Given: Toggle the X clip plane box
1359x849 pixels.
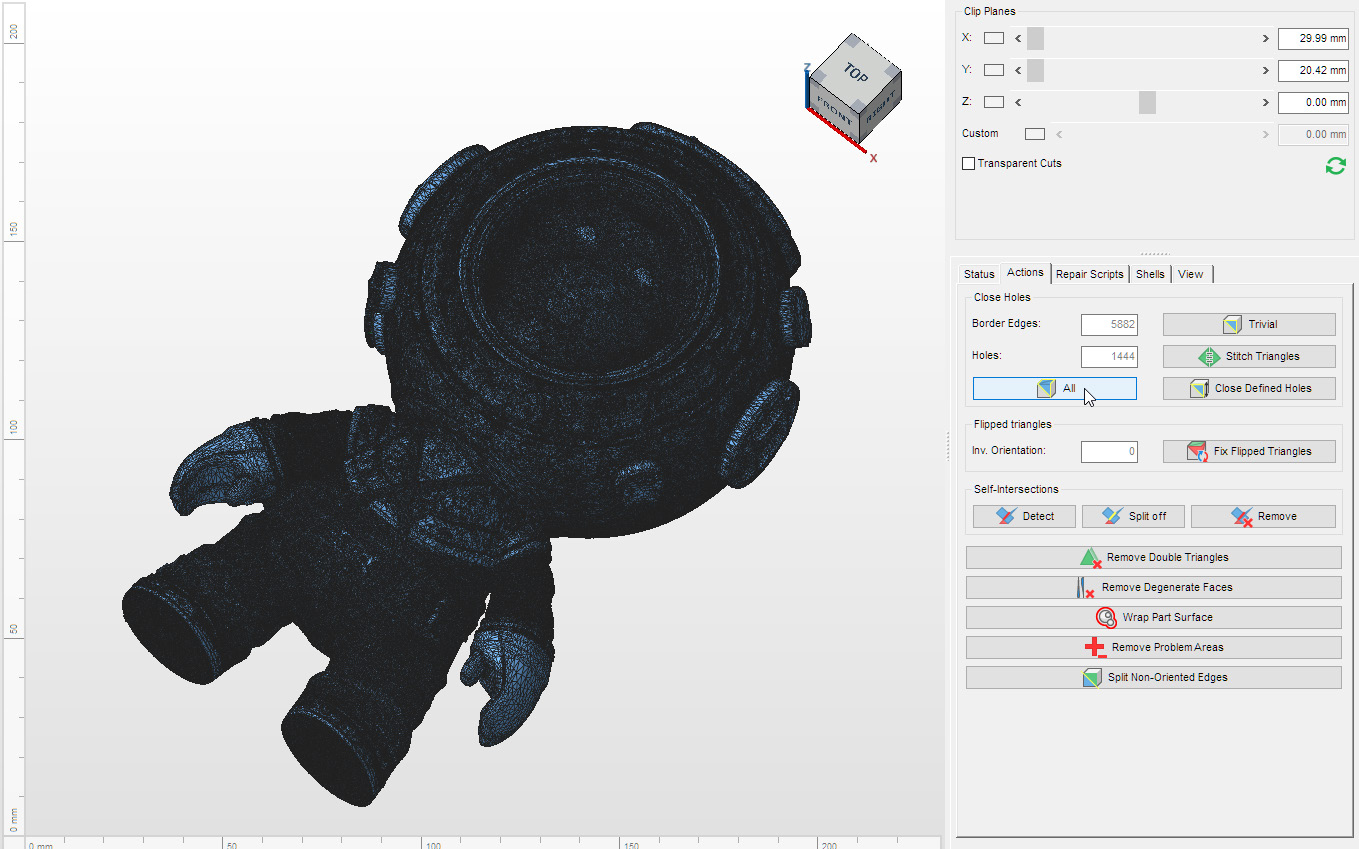Looking at the screenshot, I should (993, 38).
